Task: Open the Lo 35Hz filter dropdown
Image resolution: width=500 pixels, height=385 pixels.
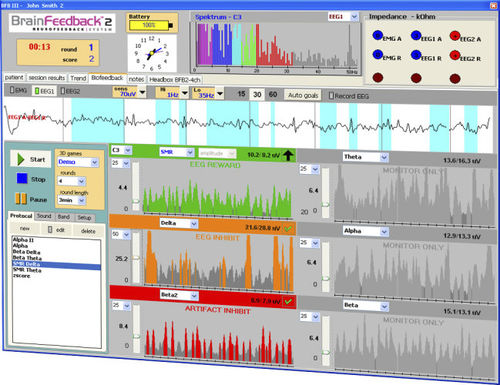Action: click(220, 93)
